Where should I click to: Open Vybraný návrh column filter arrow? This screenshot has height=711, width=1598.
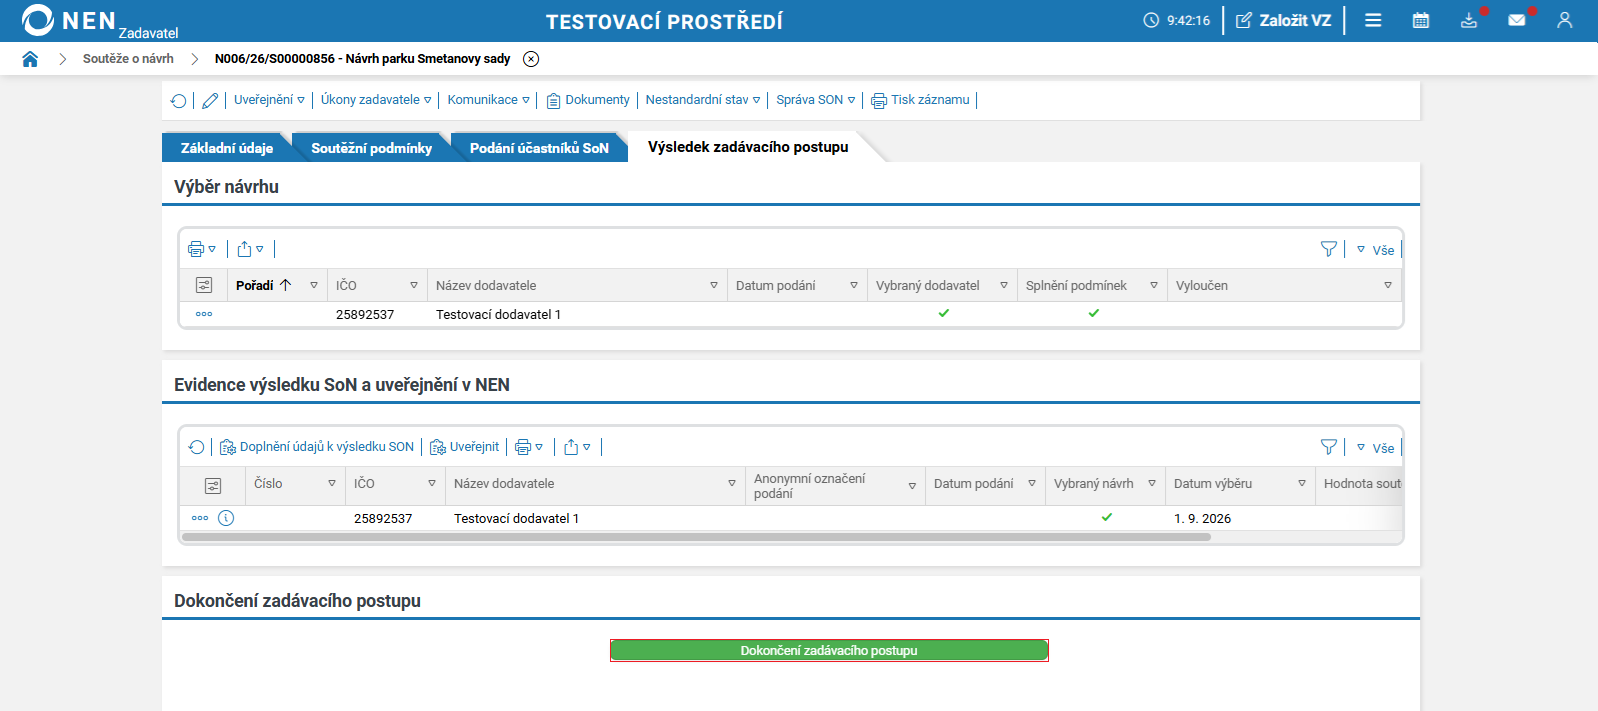1152,483
